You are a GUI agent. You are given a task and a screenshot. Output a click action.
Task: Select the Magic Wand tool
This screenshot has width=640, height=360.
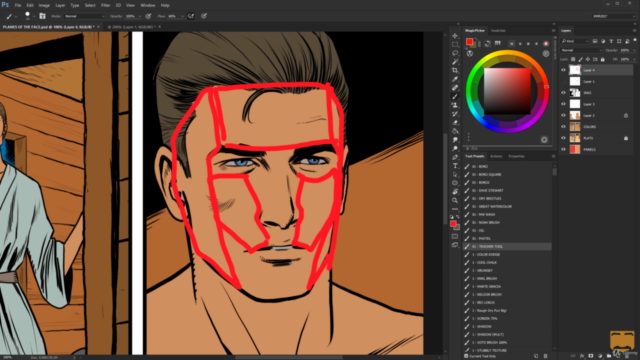click(455, 62)
